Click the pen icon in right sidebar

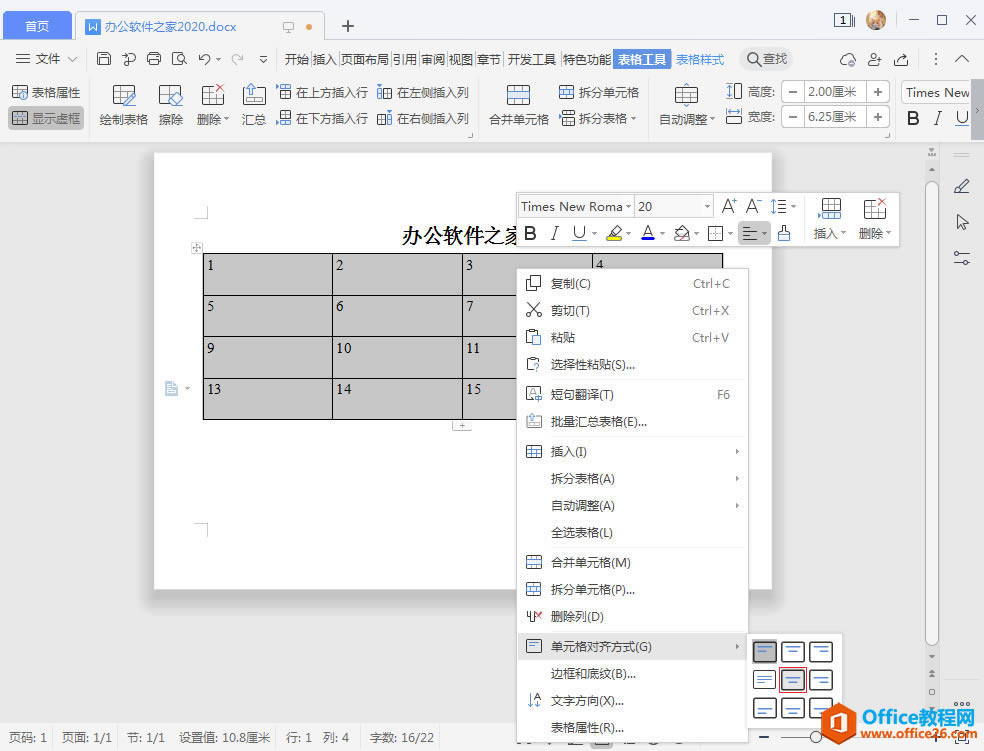961,186
